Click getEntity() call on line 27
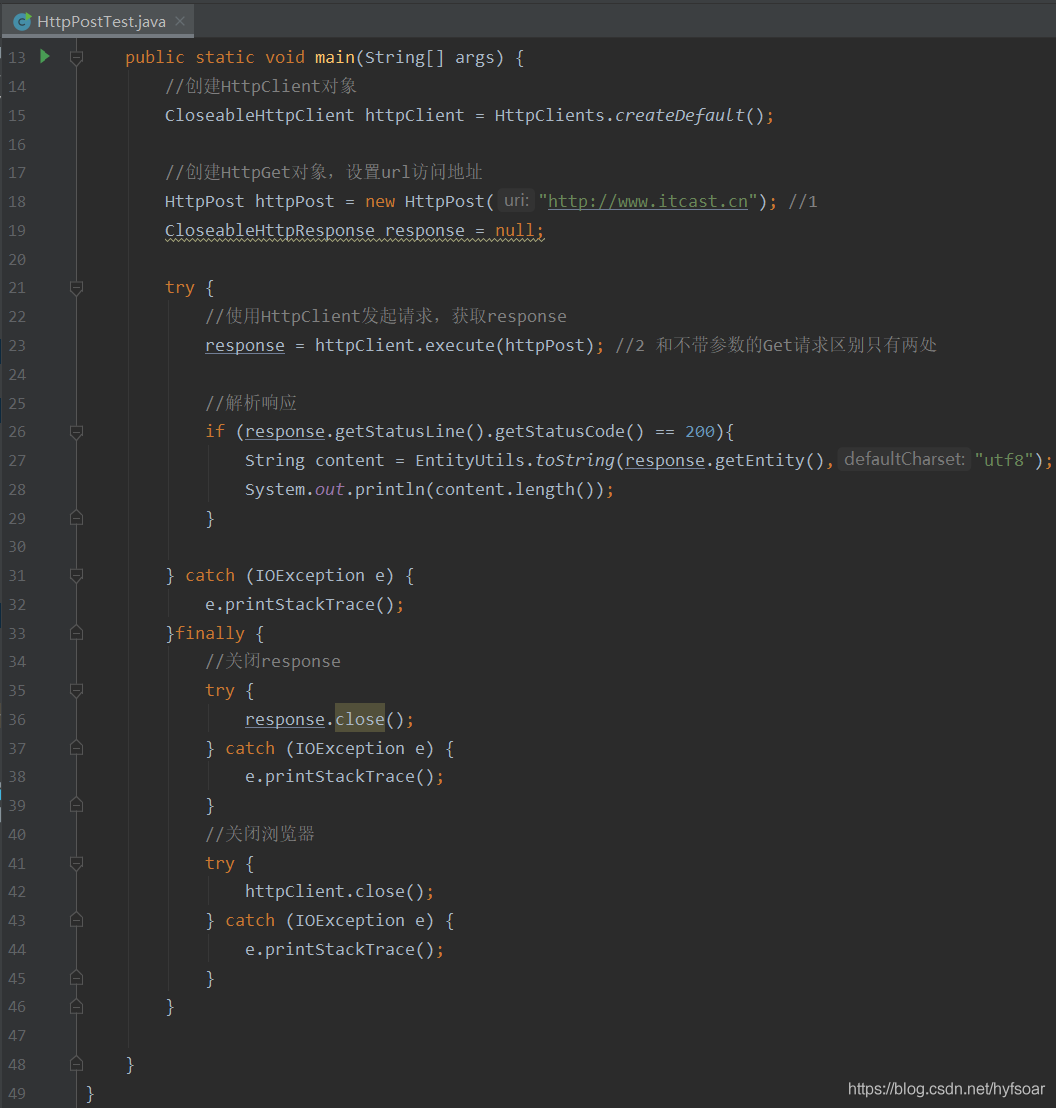The image size is (1056, 1108). click(x=769, y=461)
